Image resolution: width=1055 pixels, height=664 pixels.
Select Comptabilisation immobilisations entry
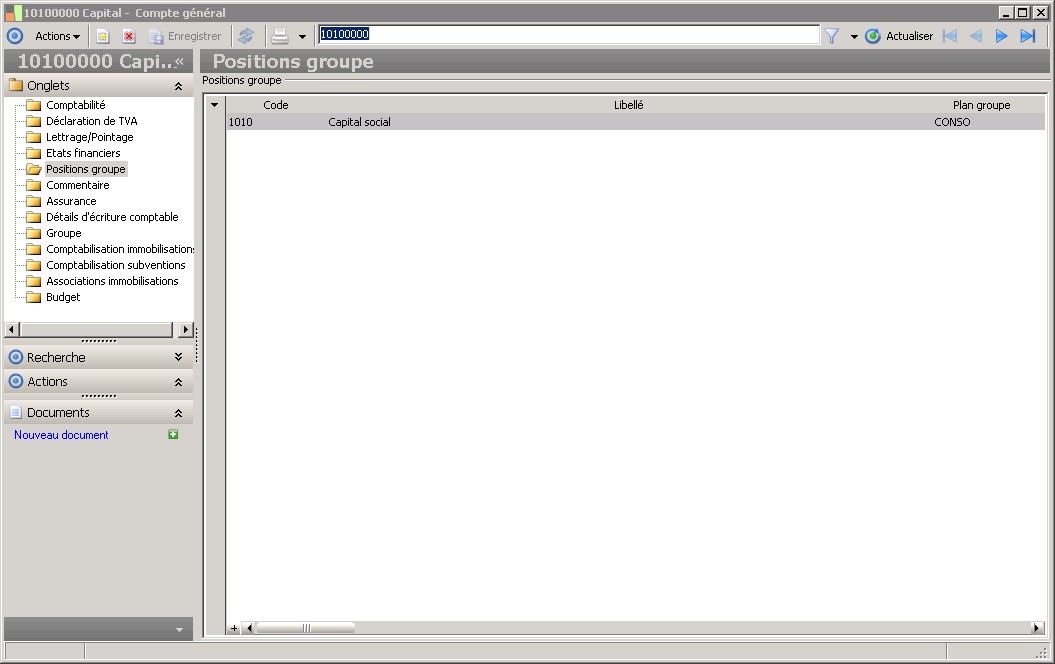120,249
